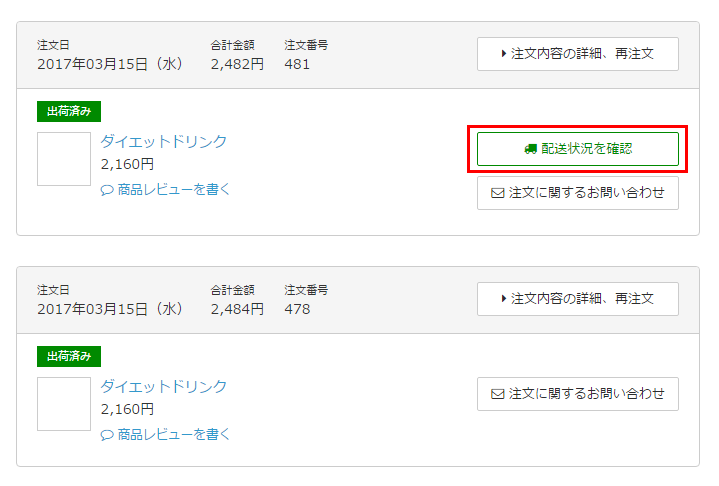Click the truck icon on the delivery status button

(530, 149)
